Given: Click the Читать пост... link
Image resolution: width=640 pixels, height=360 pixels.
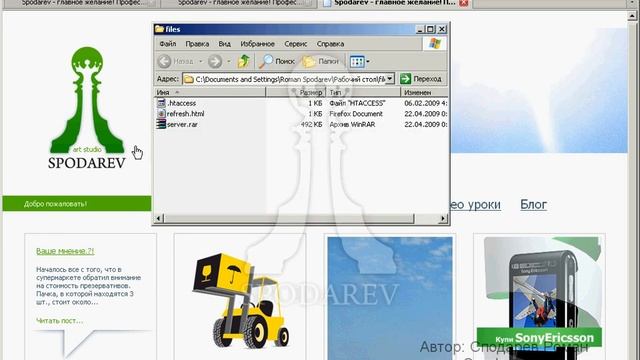Looking at the screenshot, I should 59,320.
